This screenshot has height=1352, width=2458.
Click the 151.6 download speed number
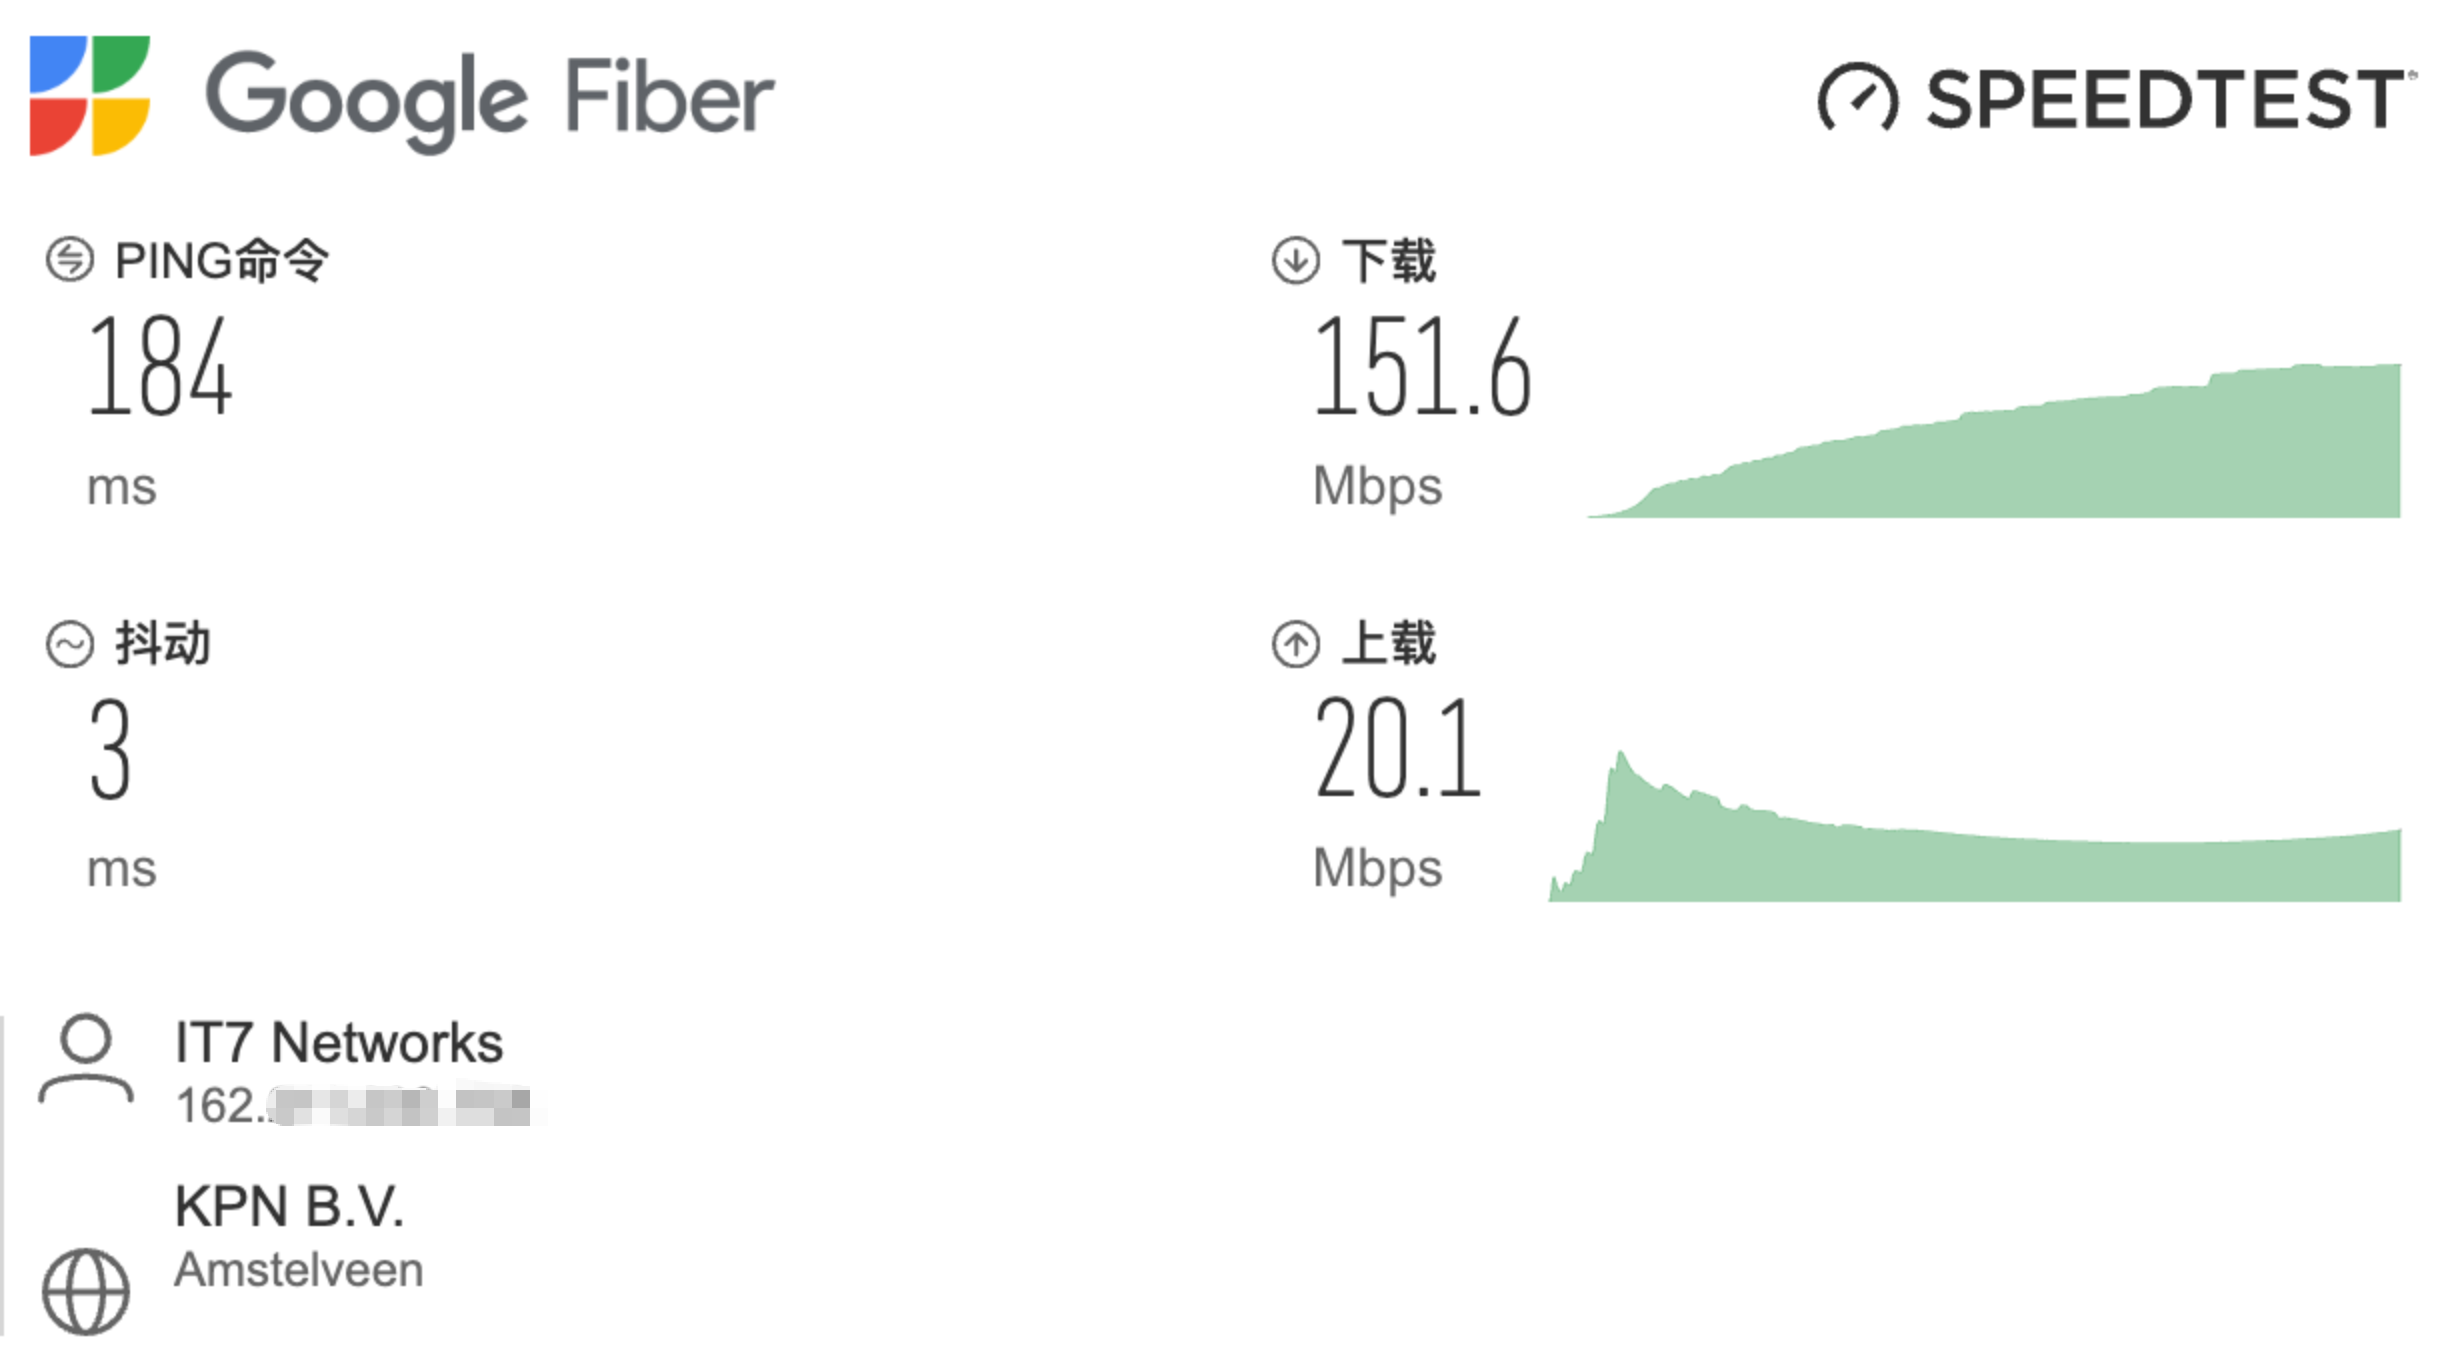click(x=1422, y=366)
